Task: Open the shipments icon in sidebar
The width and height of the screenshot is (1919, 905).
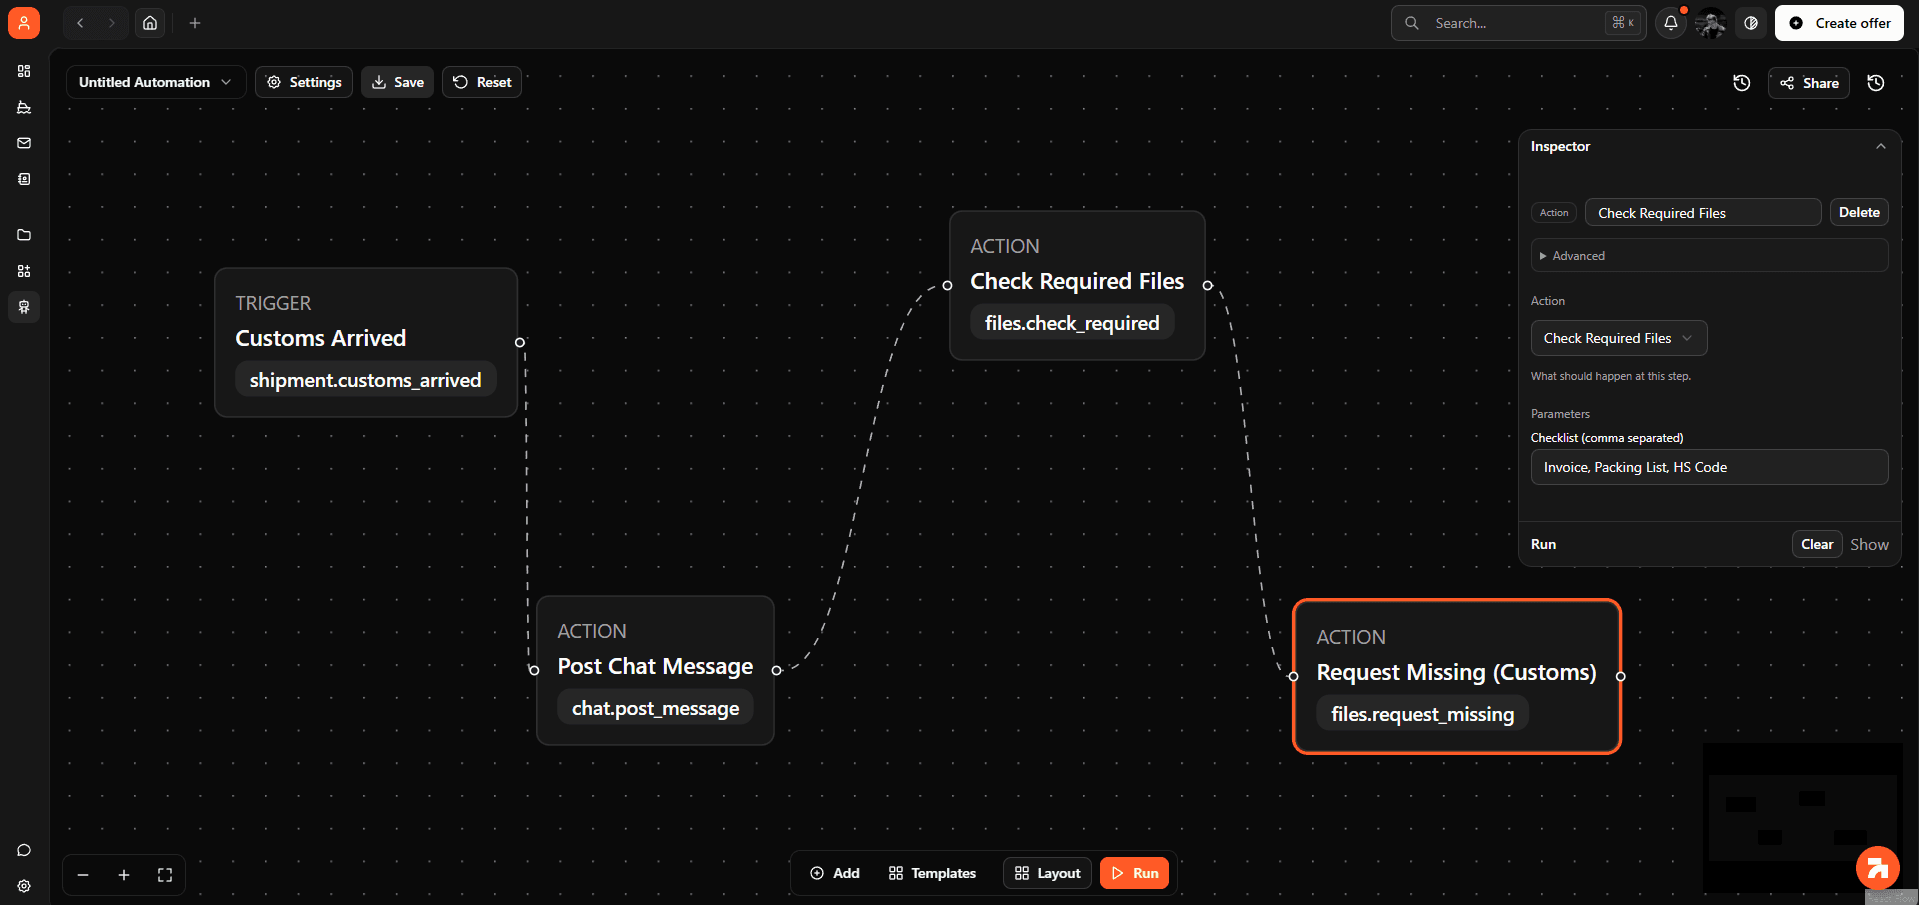Action: tap(24, 108)
